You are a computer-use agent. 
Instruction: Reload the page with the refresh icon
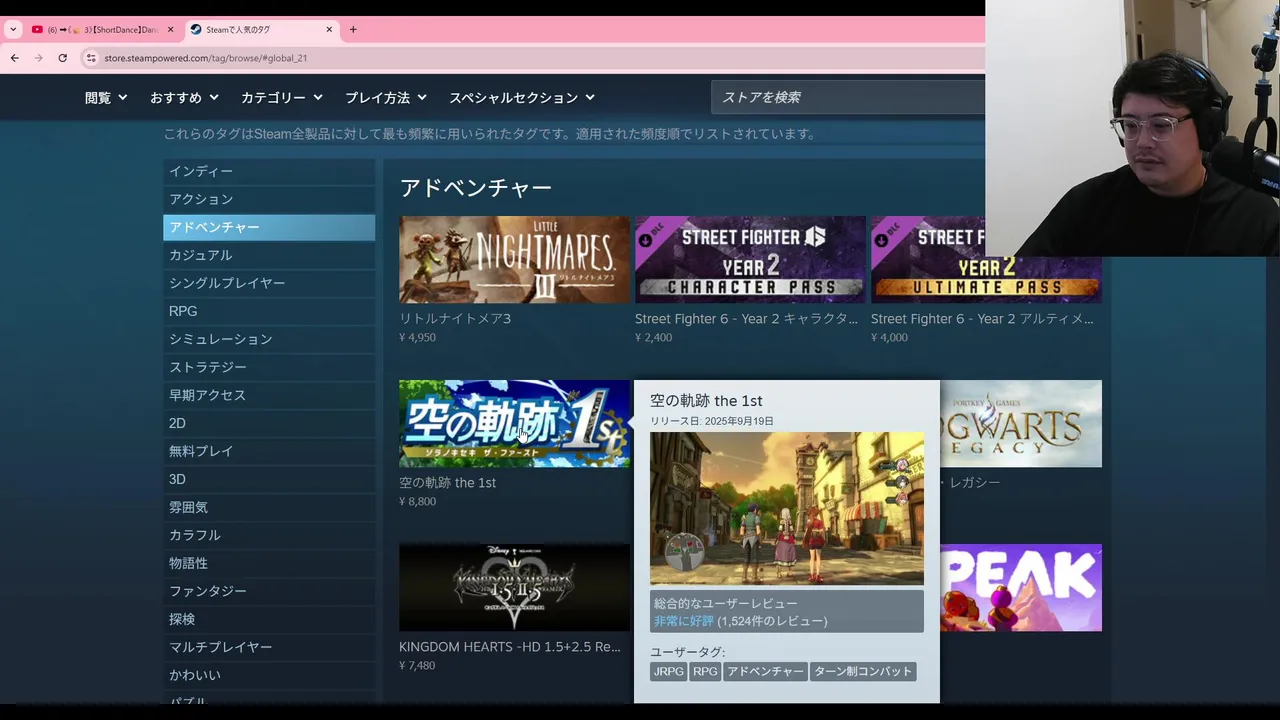(x=62, y=58)
